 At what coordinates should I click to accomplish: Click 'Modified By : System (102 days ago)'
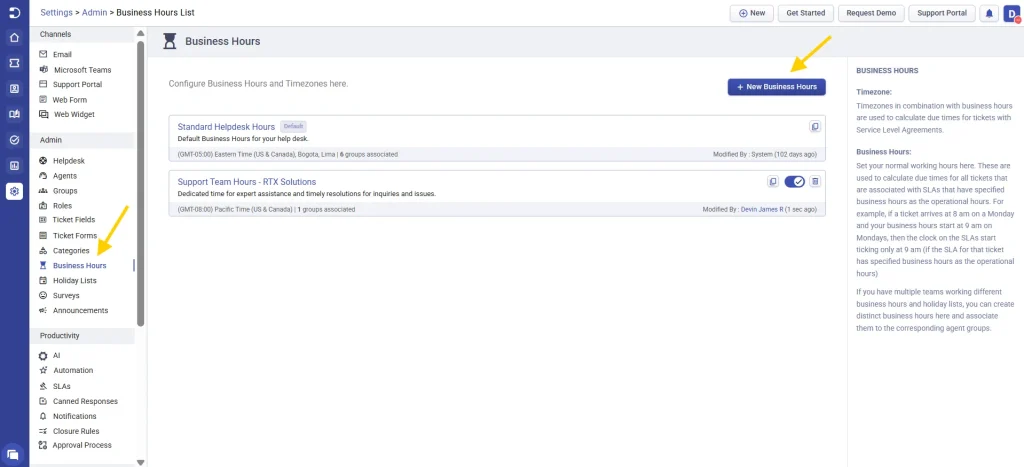coord(765,155)
